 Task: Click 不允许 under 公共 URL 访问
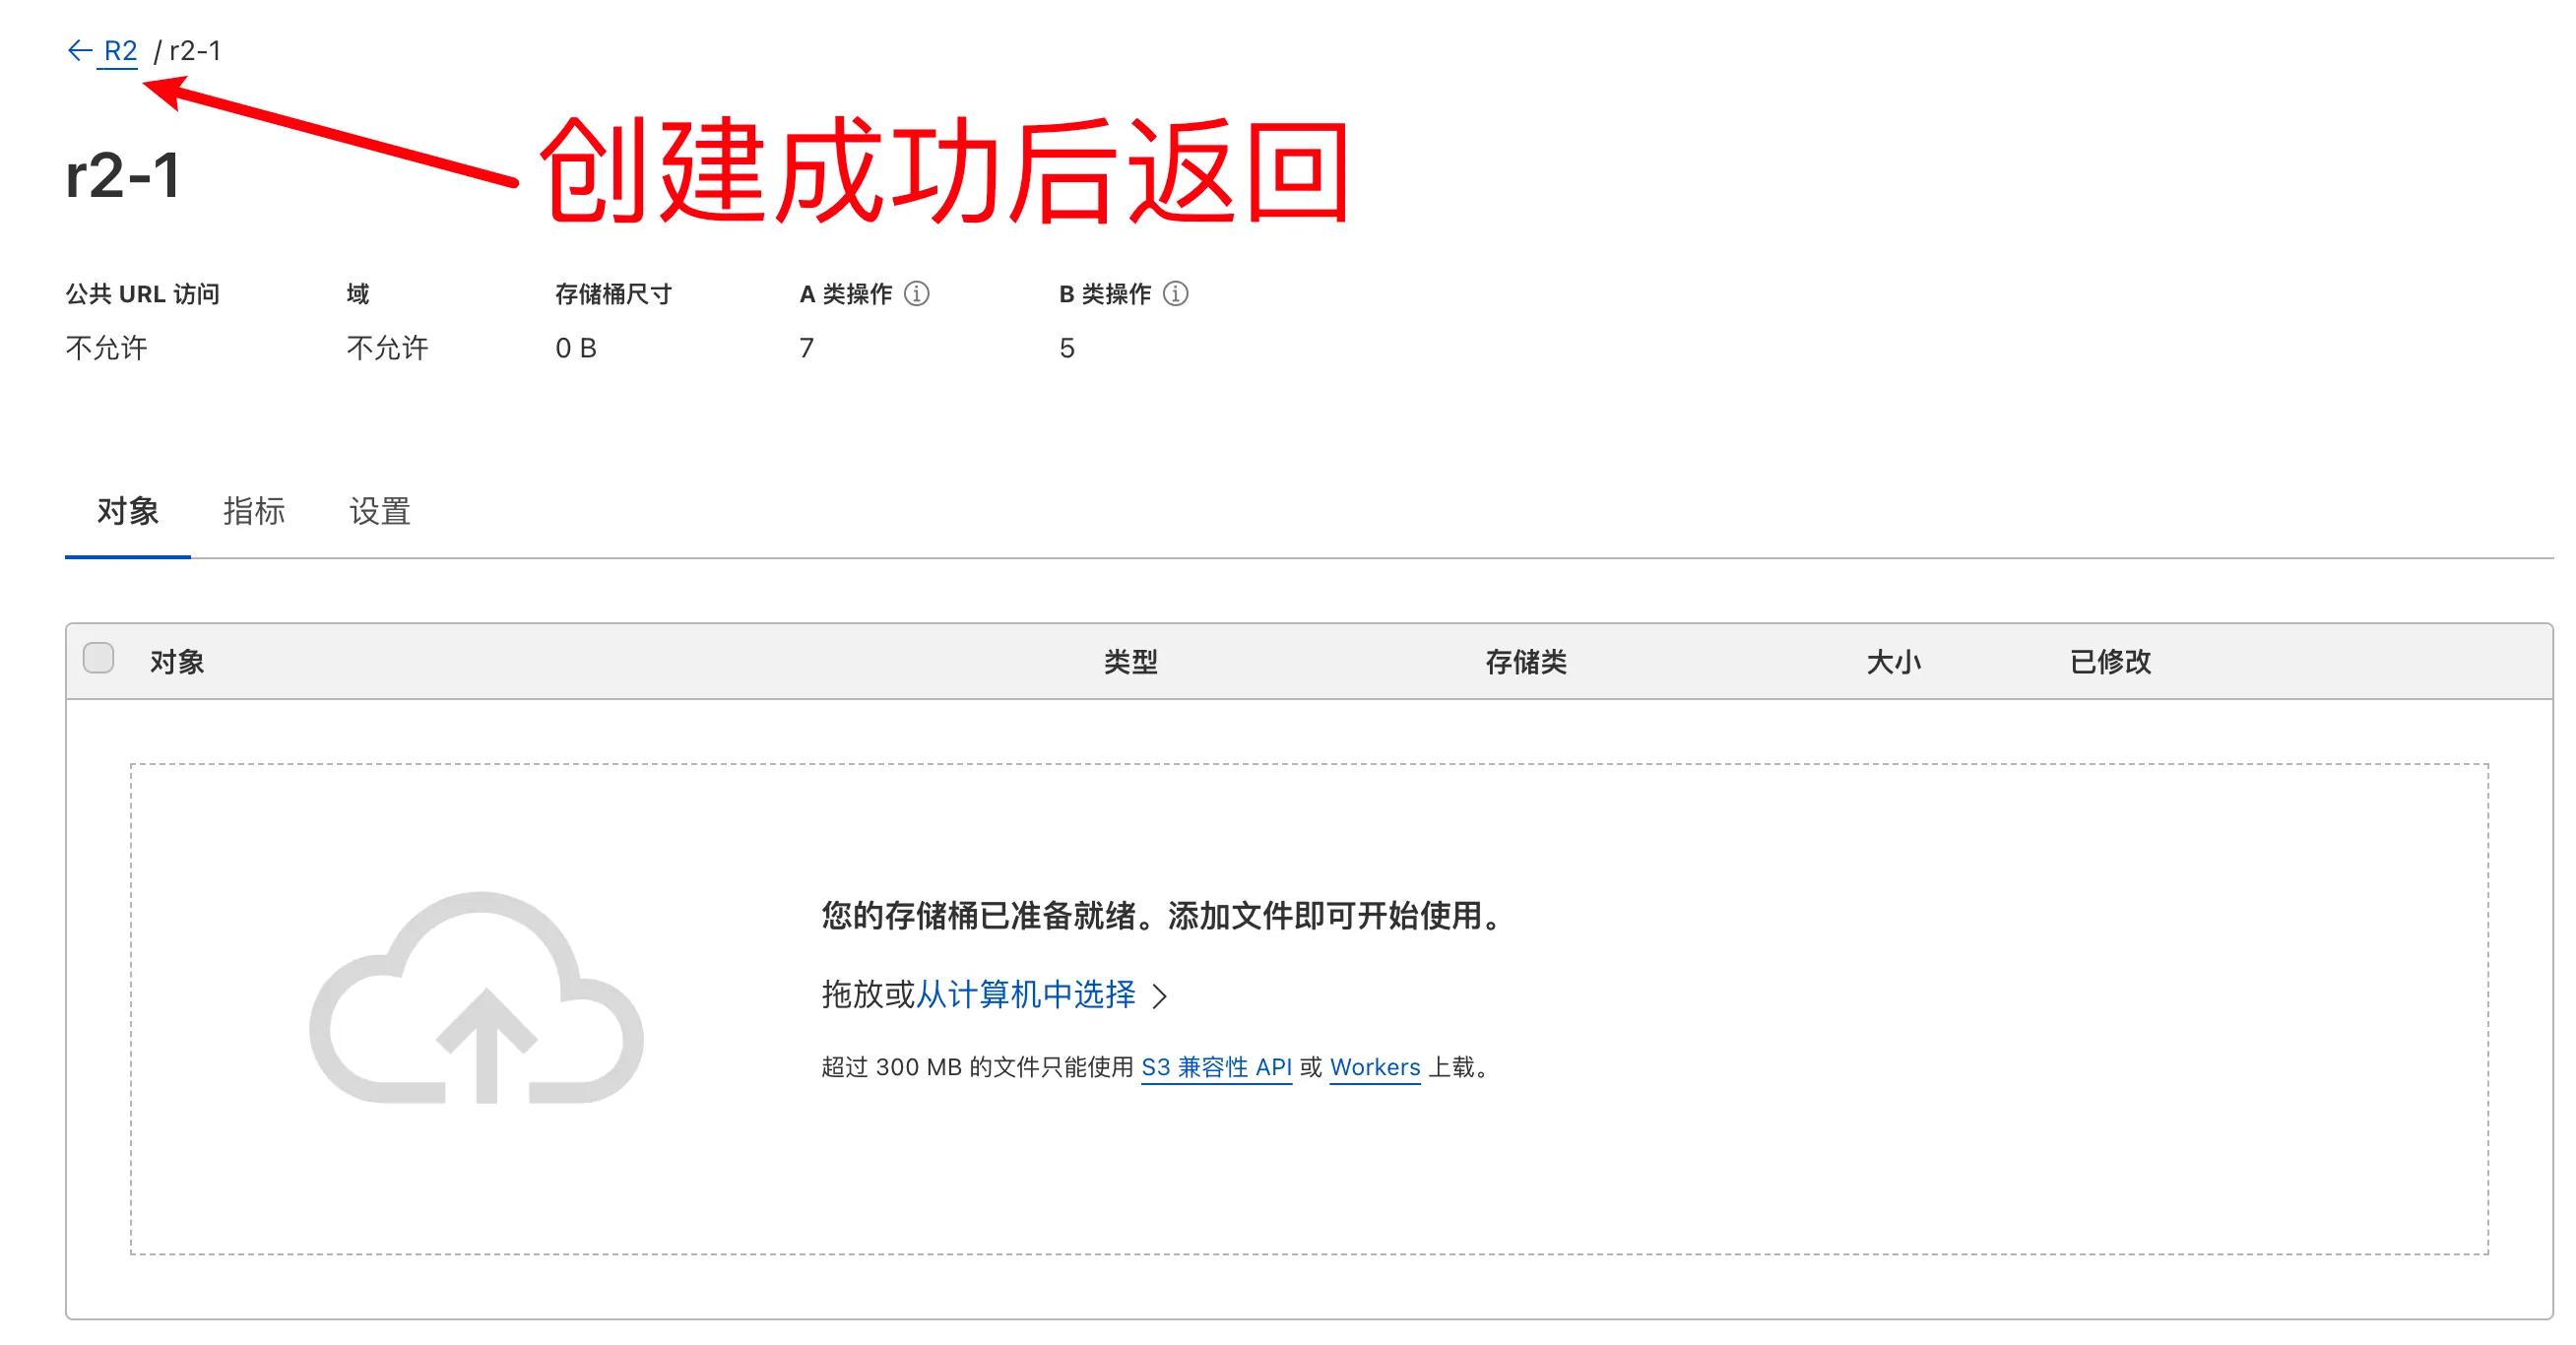click(107, 348)
